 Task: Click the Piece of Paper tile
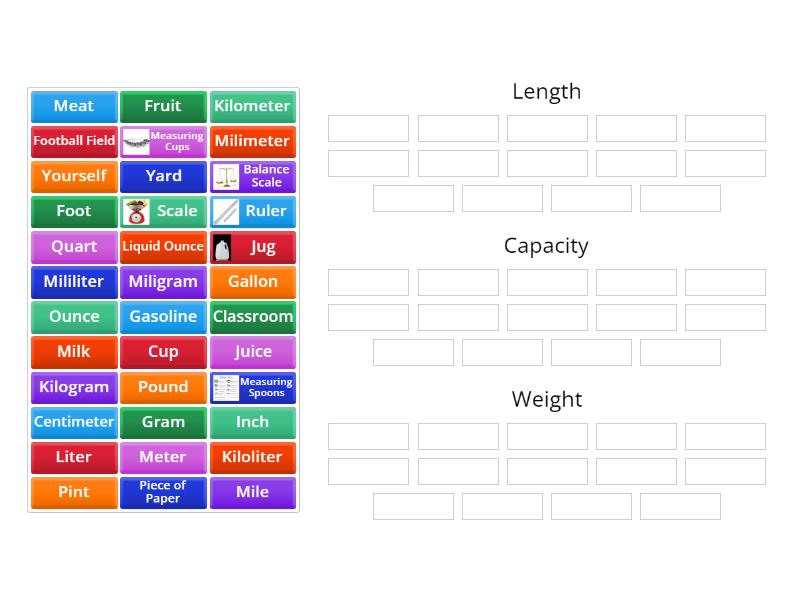(x=163, y=492)
